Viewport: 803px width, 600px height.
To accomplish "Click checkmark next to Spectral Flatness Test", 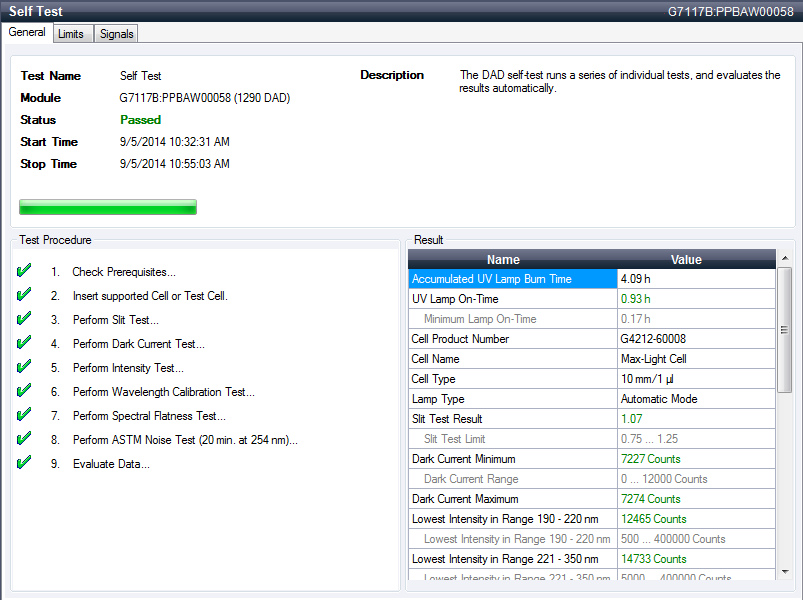I will (25, 415).
